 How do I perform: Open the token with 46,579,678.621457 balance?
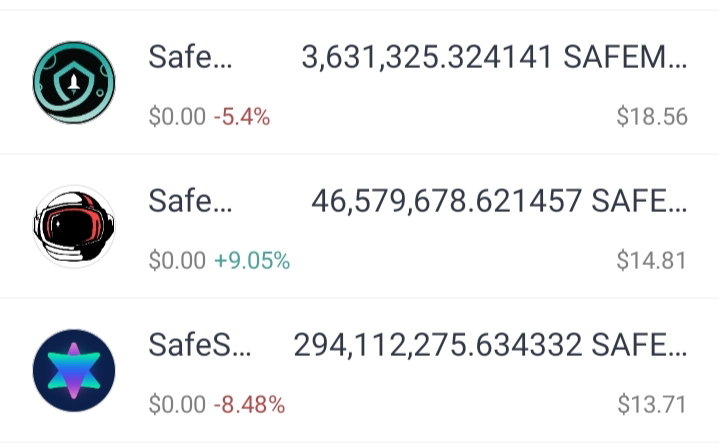pos(360,227)
